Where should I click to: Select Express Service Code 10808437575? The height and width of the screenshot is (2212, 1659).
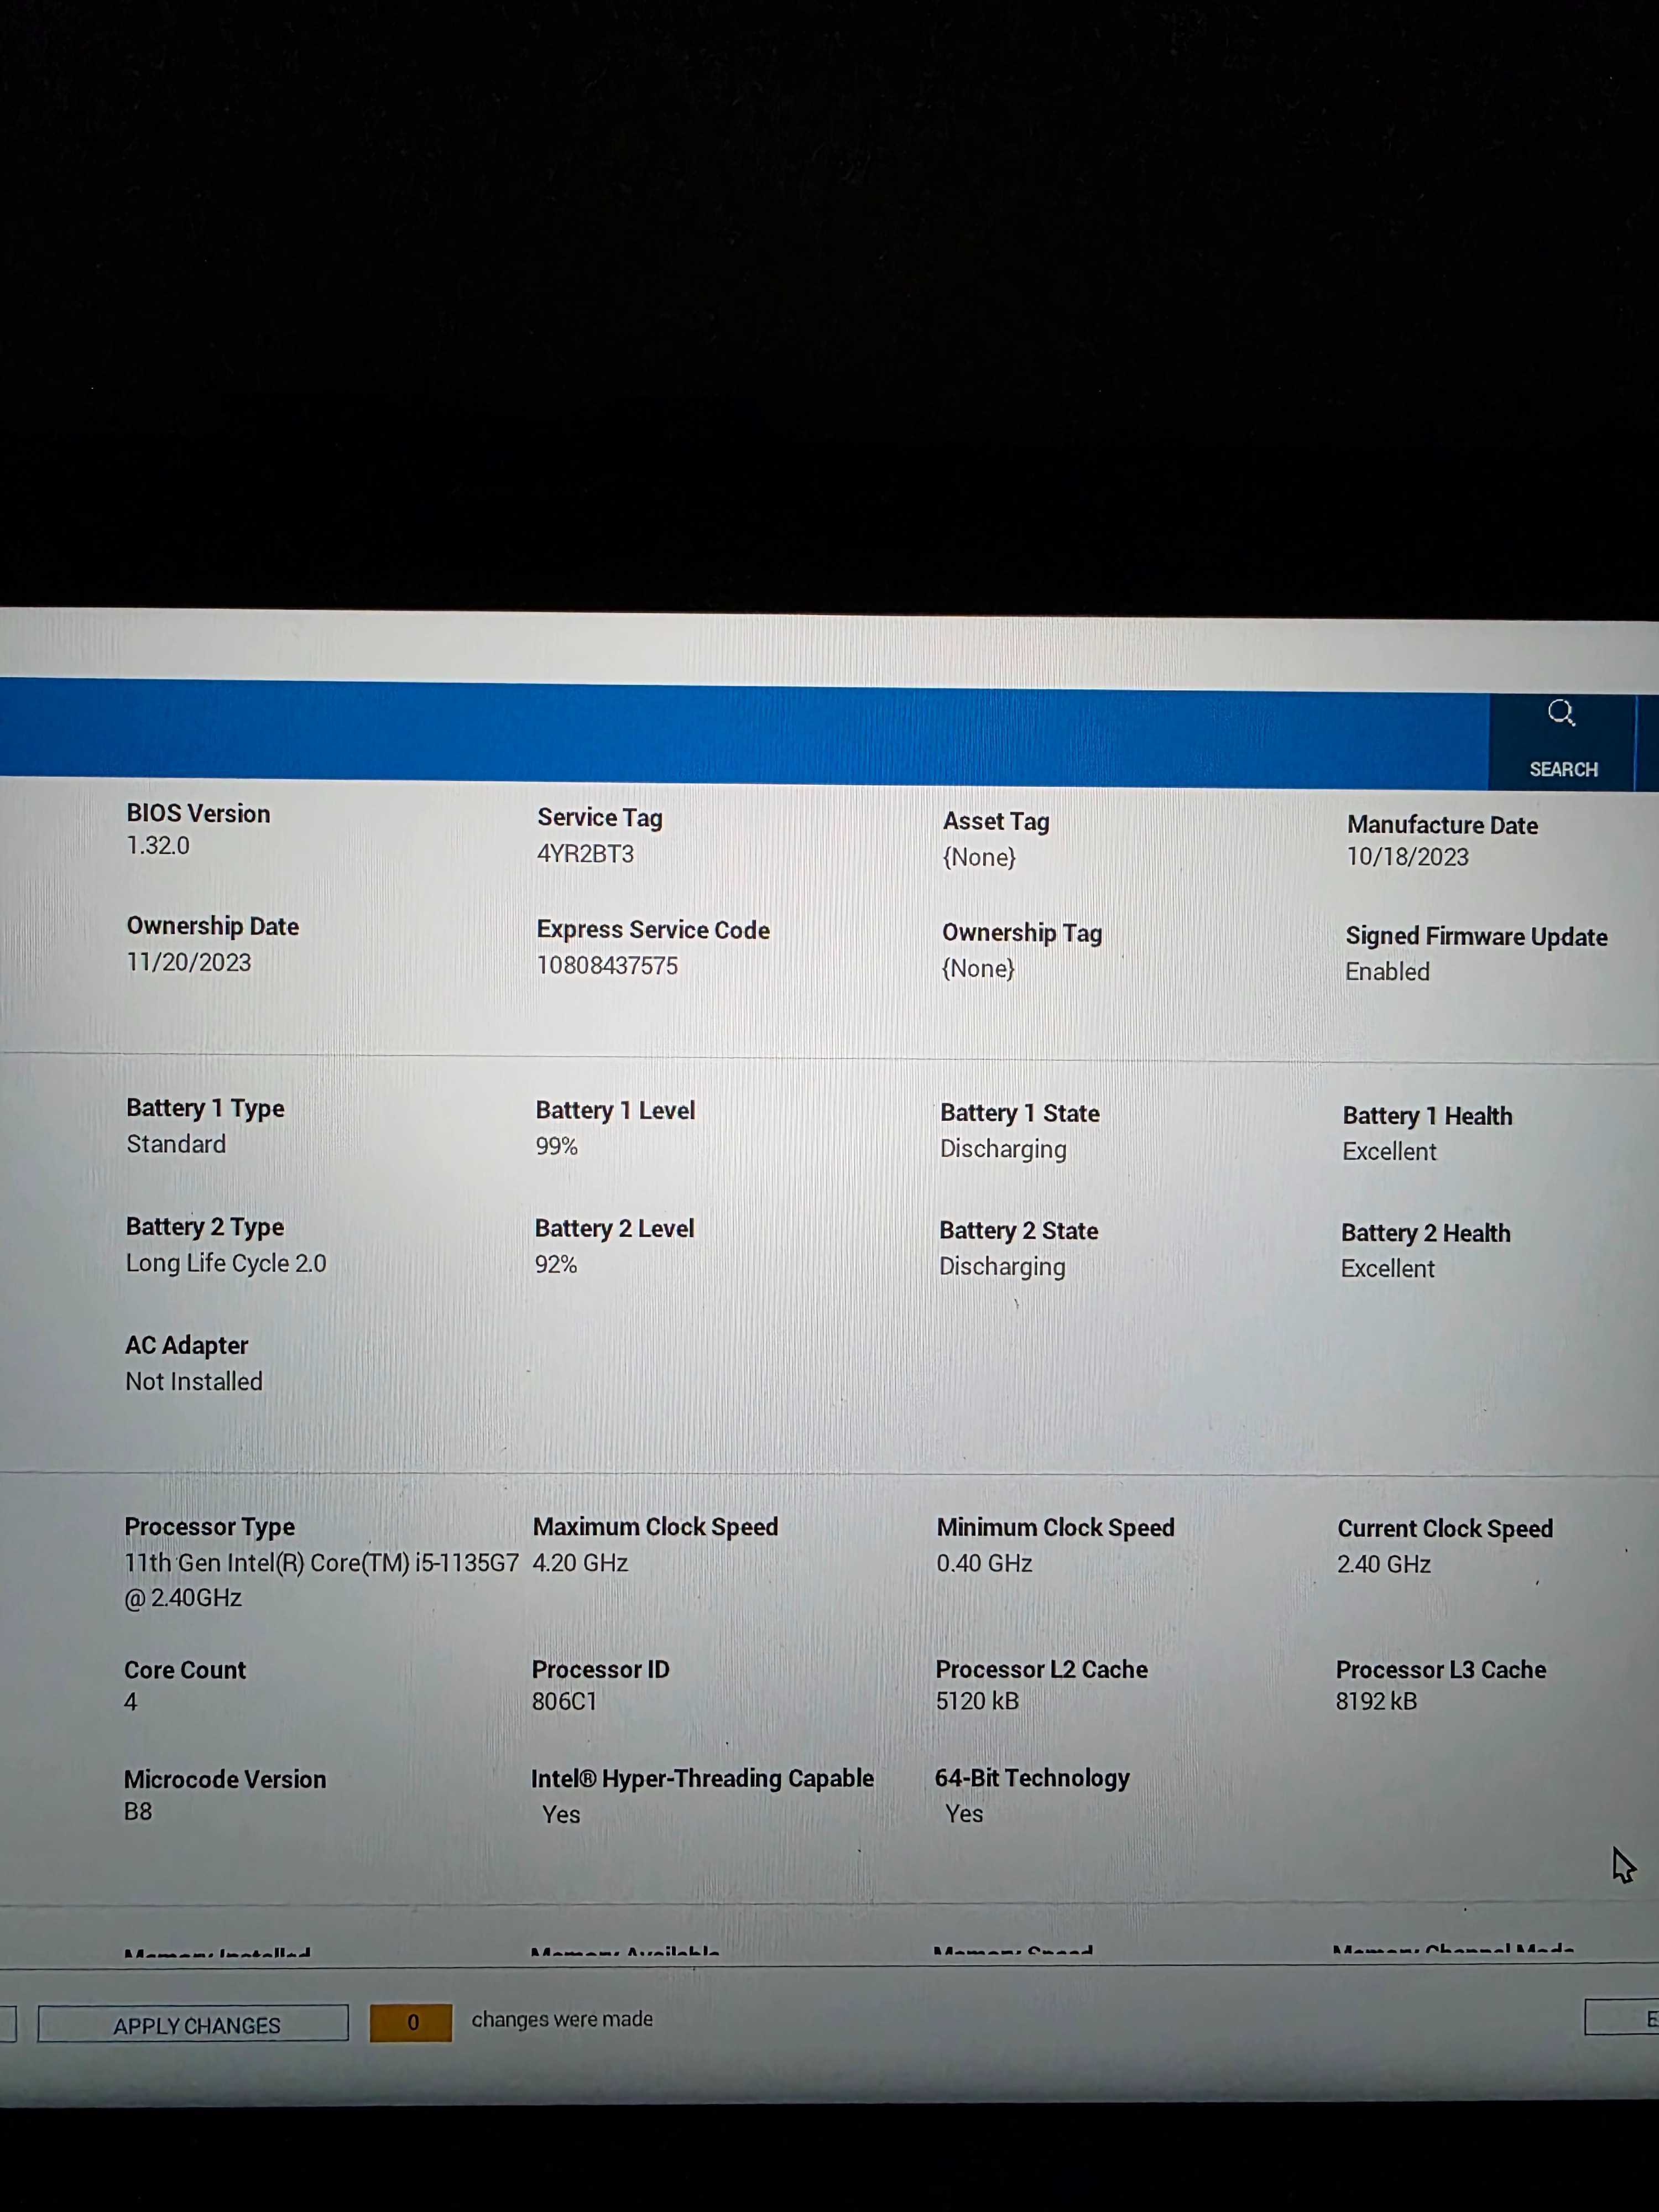coord(607,966)
